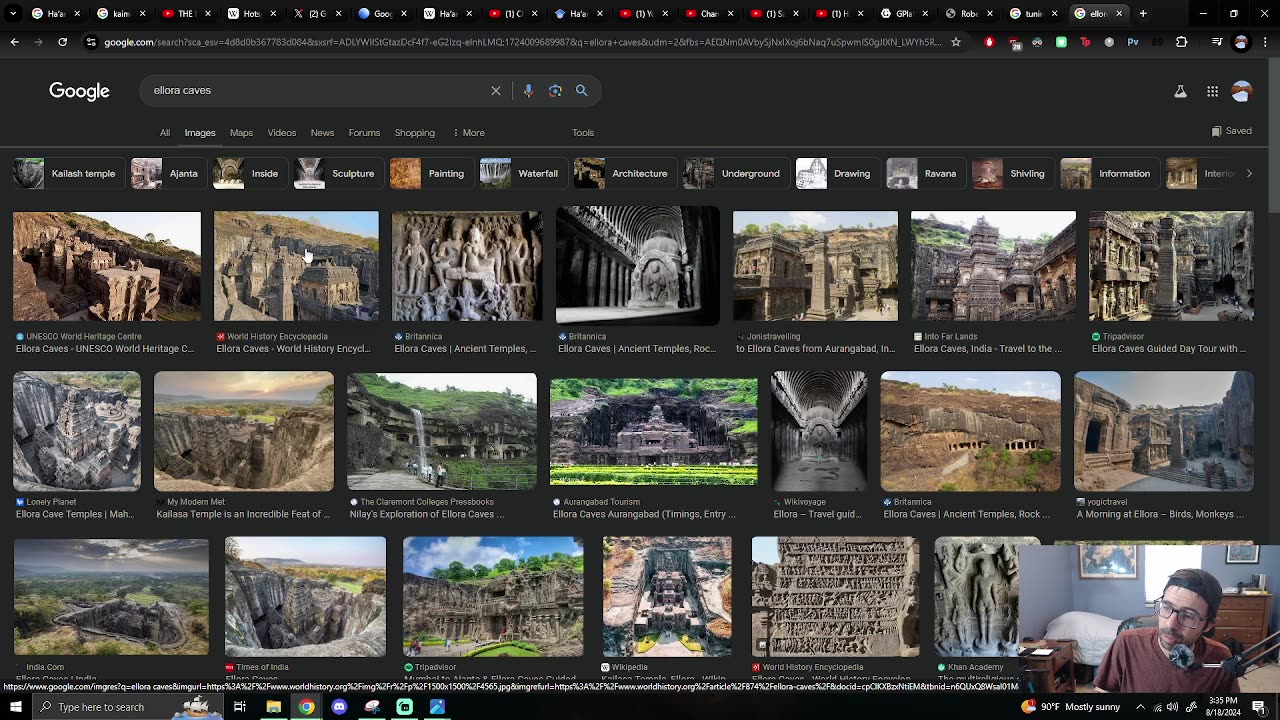
Task: Show more filter chips with right arrow
Action: pos(1249,173)
